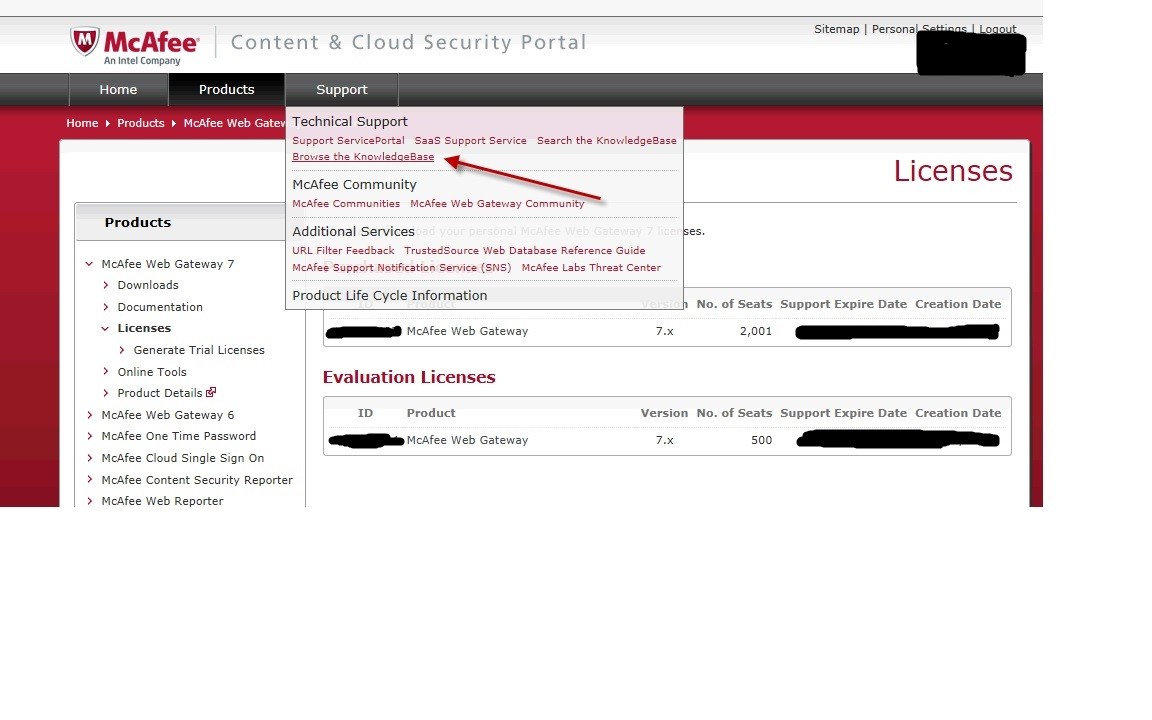Click external link icon beside Product Details

211,393
